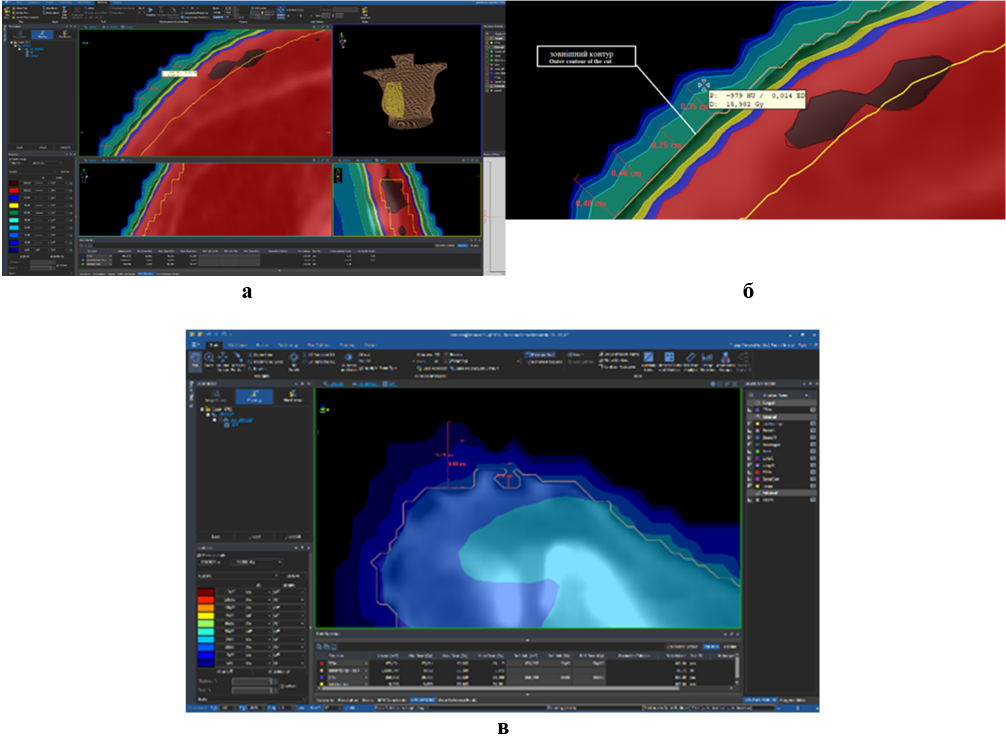1006x742 pixels.
Task: Click the third workspace button right of Planning in panel a
Action: point(63,34)
